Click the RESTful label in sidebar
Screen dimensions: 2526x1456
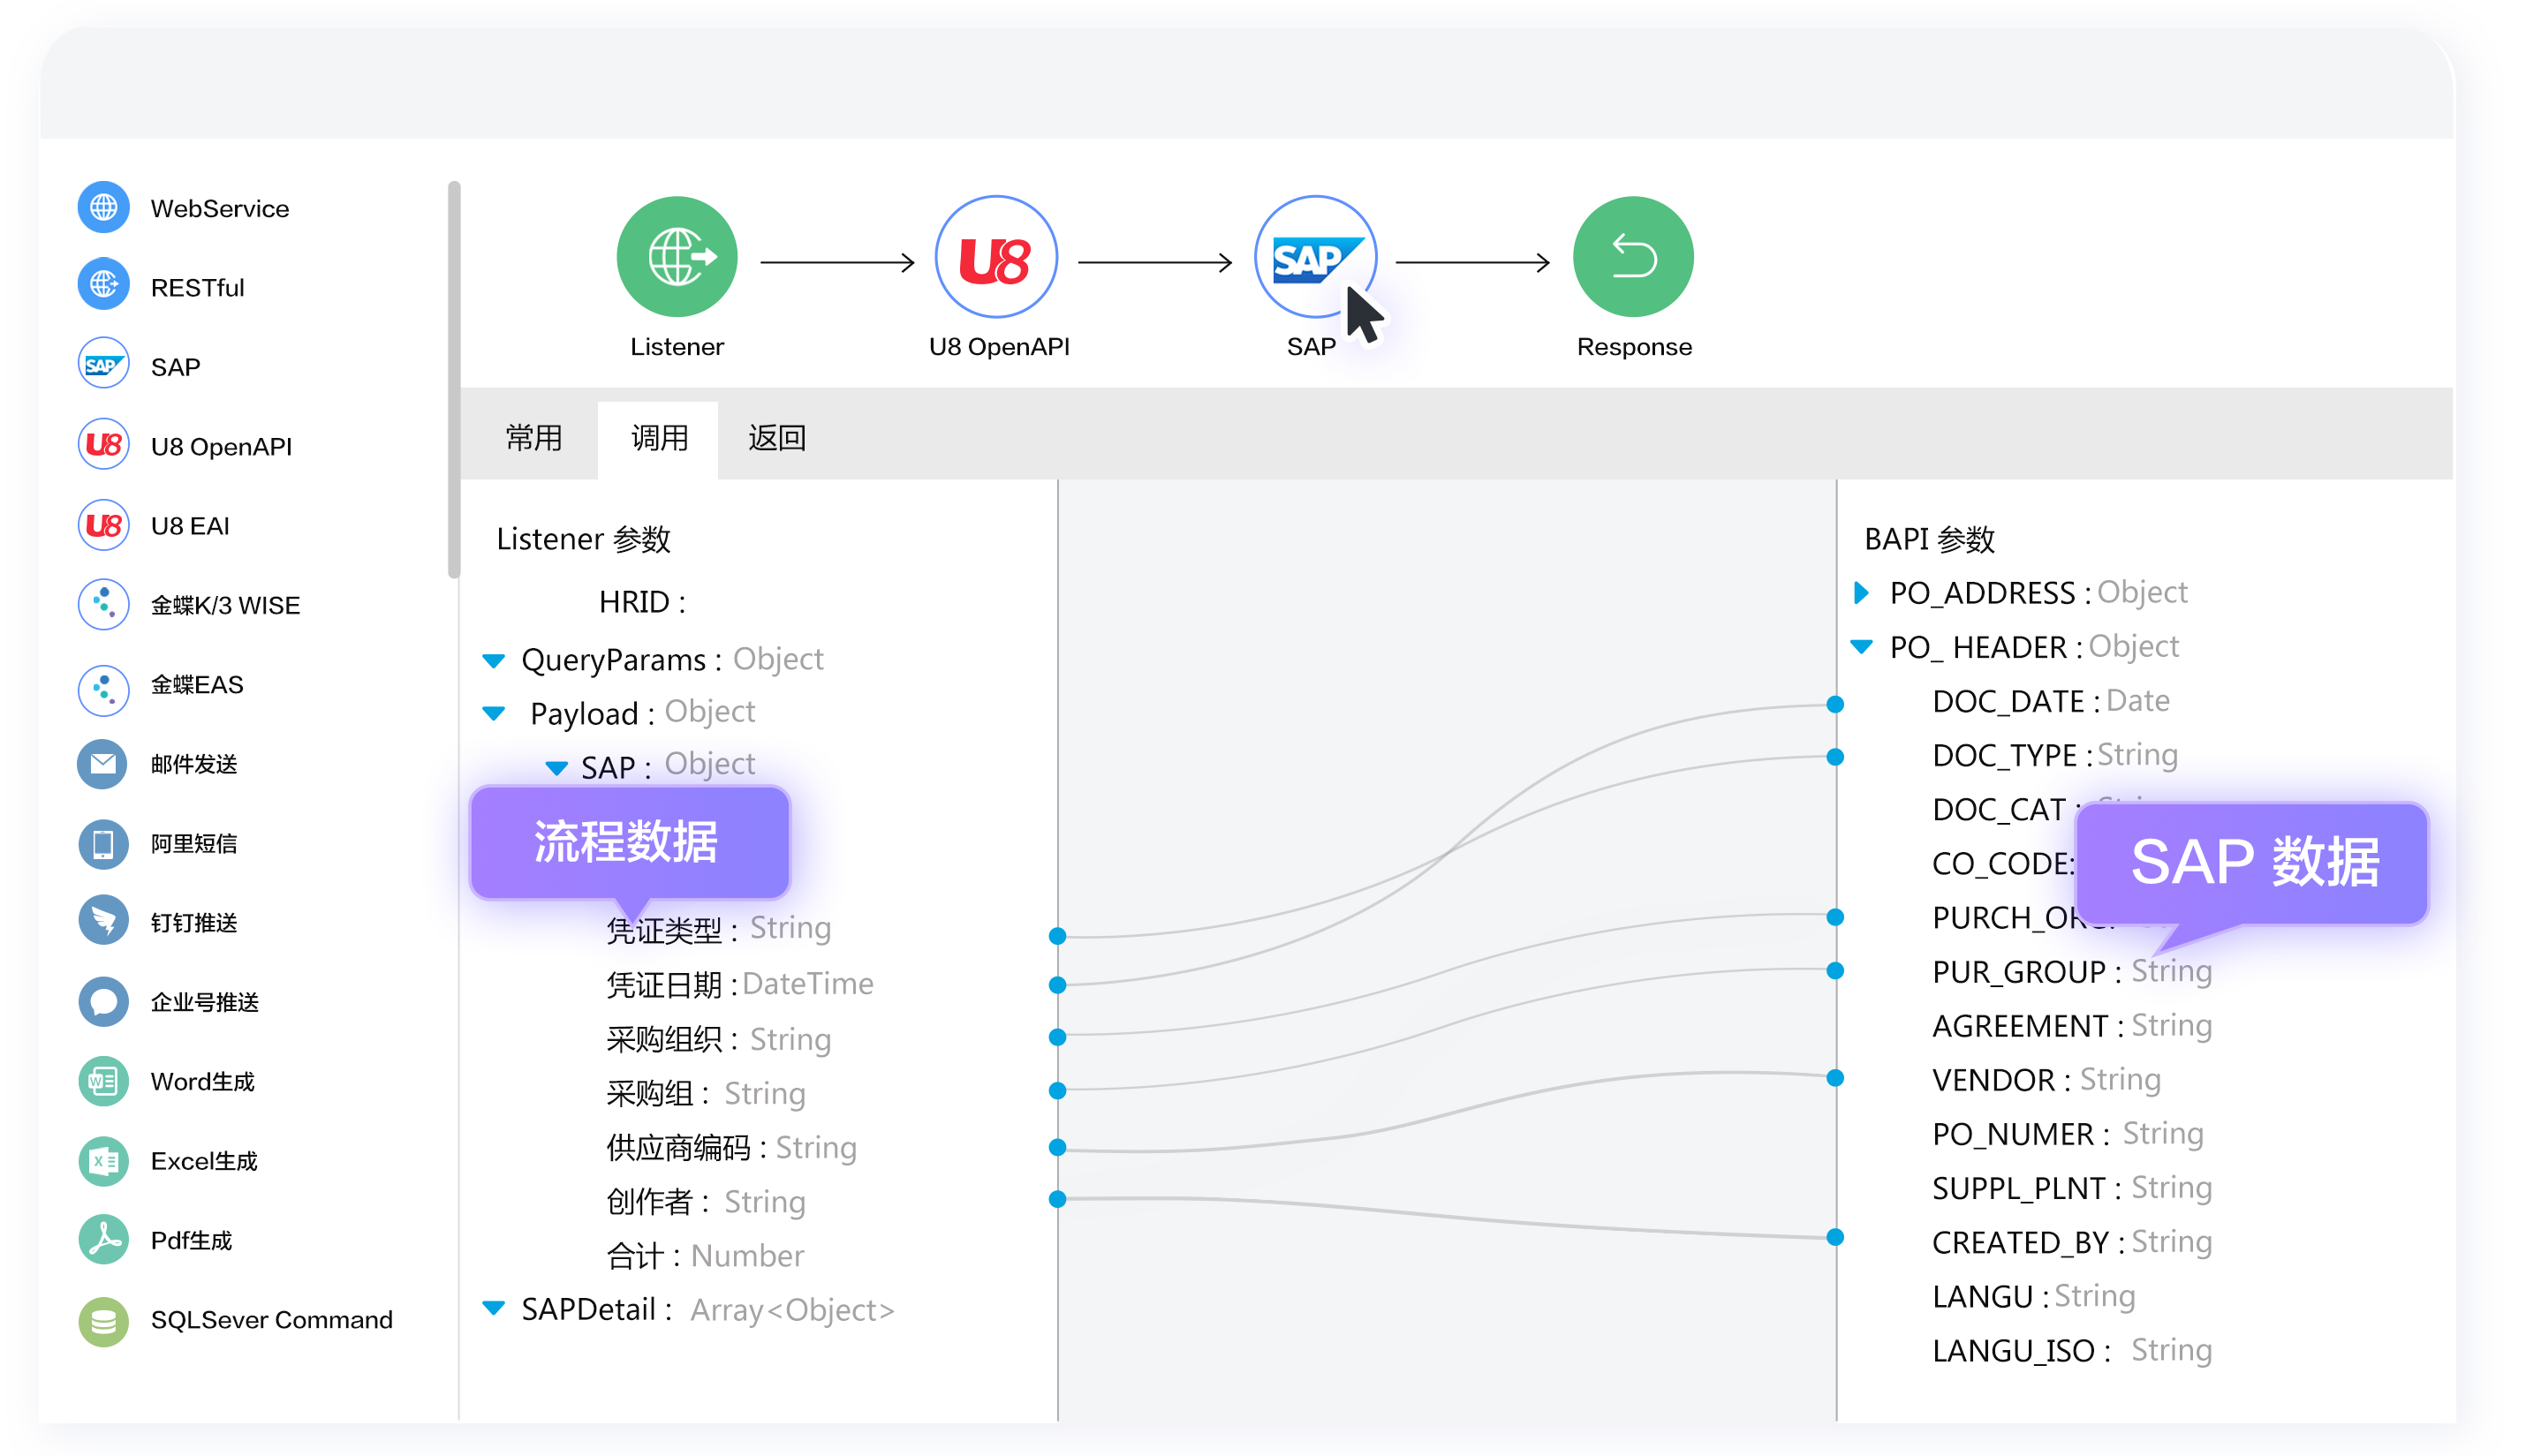point(197,287)
